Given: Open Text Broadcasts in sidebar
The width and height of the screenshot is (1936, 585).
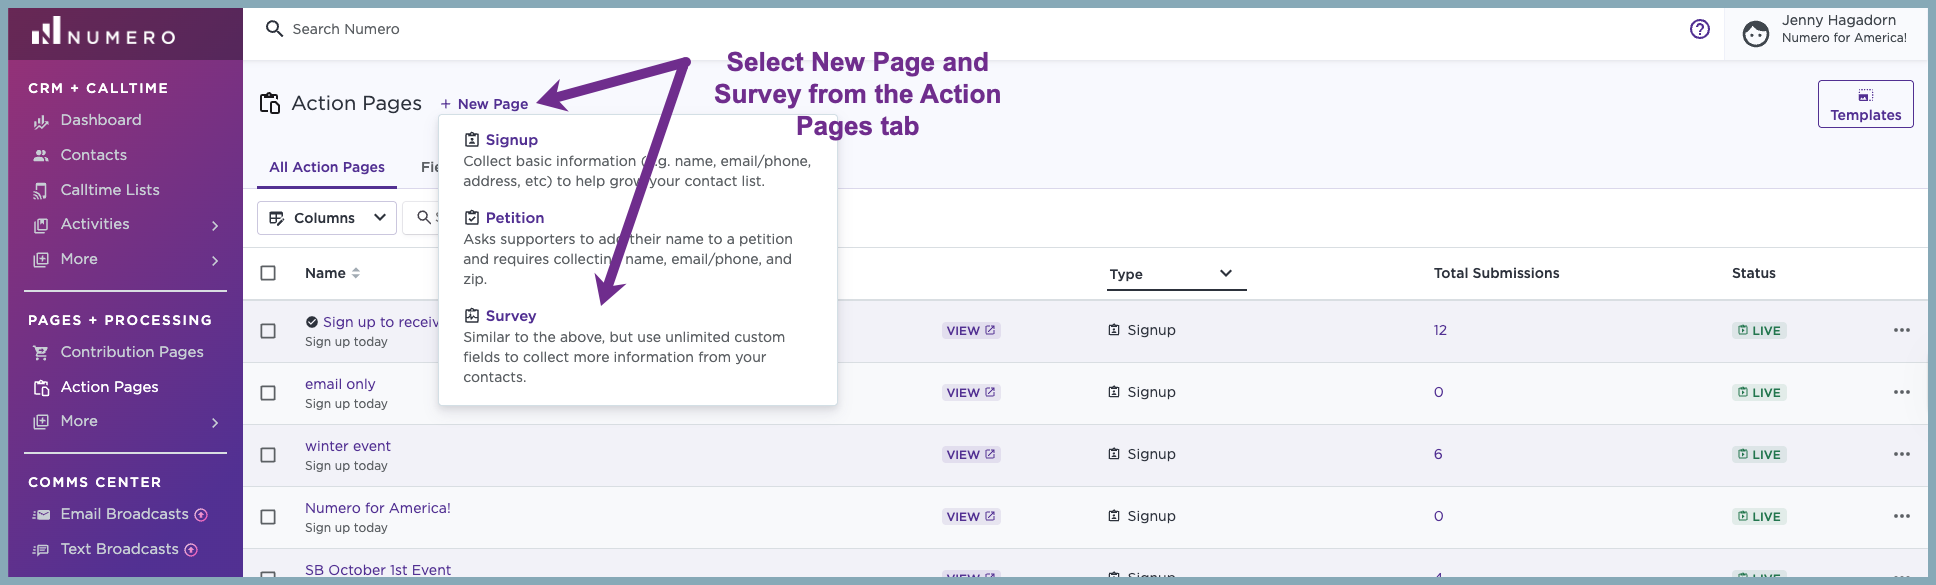Looking at the screenshot, I should tap(119, 549).
